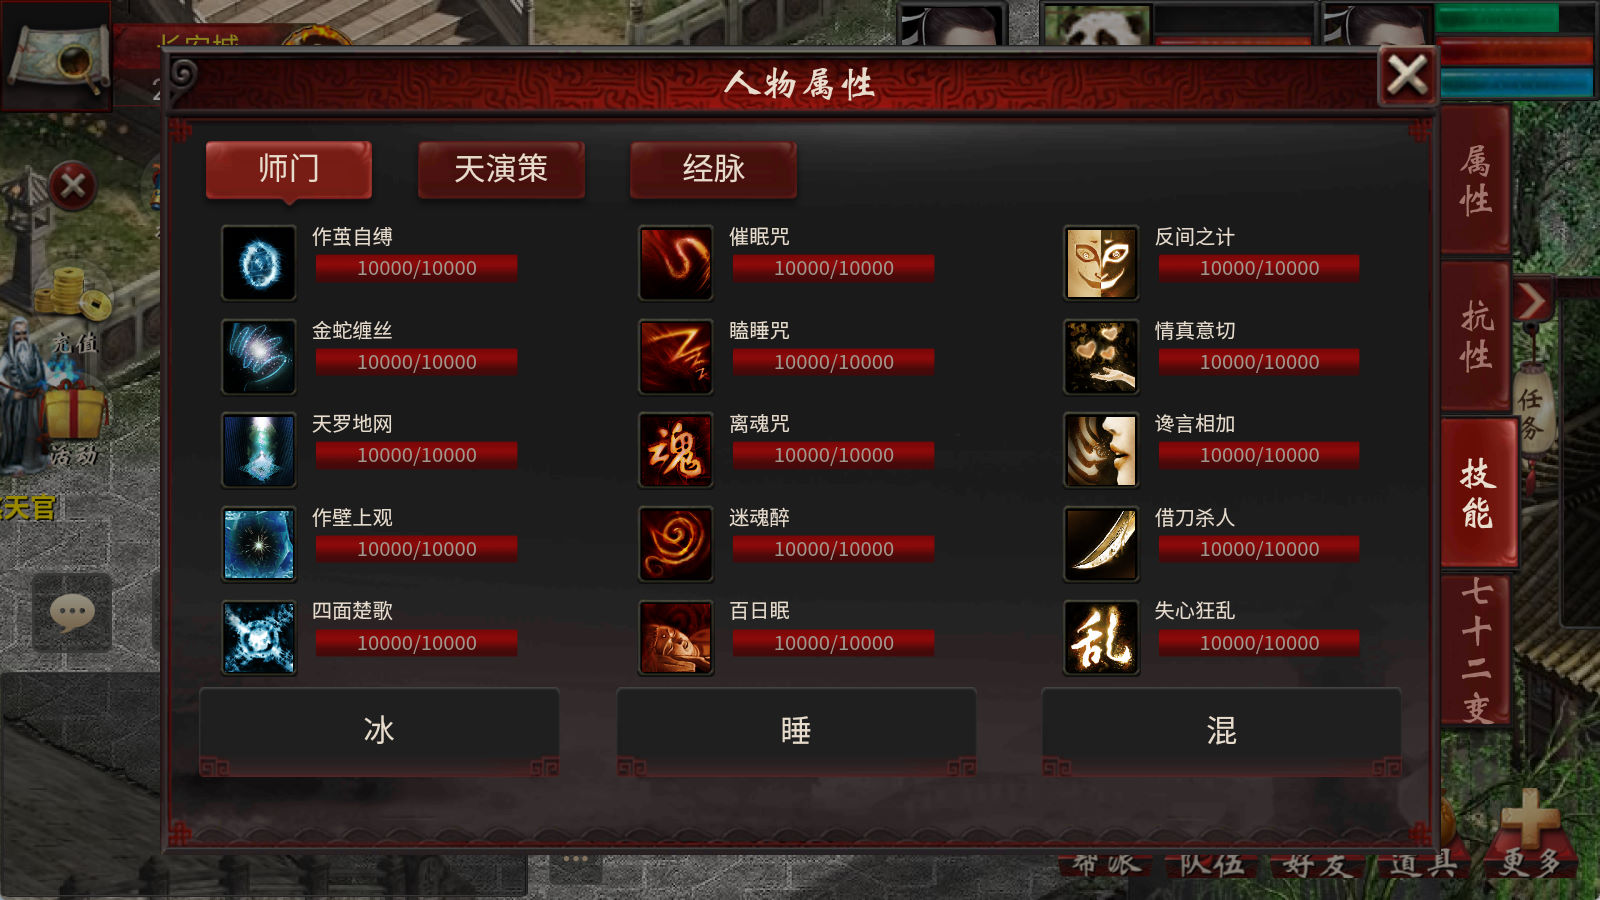Image resolution: width=1600 pixels, height=900 pixels.
Task: Click the 催眠咒 proficiency progress bar
Action: tap(834, 268)
